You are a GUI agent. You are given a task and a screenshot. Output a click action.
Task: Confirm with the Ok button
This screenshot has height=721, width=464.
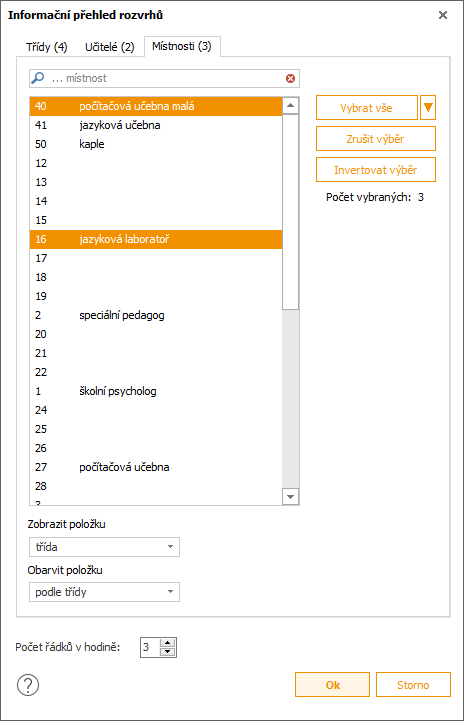pos(332,685)
